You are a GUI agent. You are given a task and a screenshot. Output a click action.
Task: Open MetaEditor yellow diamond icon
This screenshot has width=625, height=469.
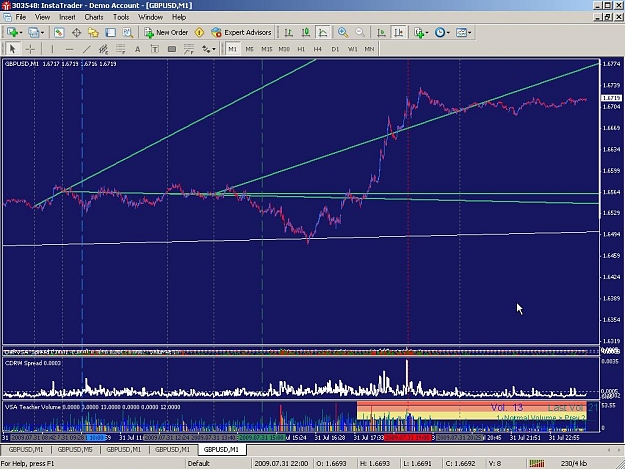pyautogui.click(x=199, y=32)
